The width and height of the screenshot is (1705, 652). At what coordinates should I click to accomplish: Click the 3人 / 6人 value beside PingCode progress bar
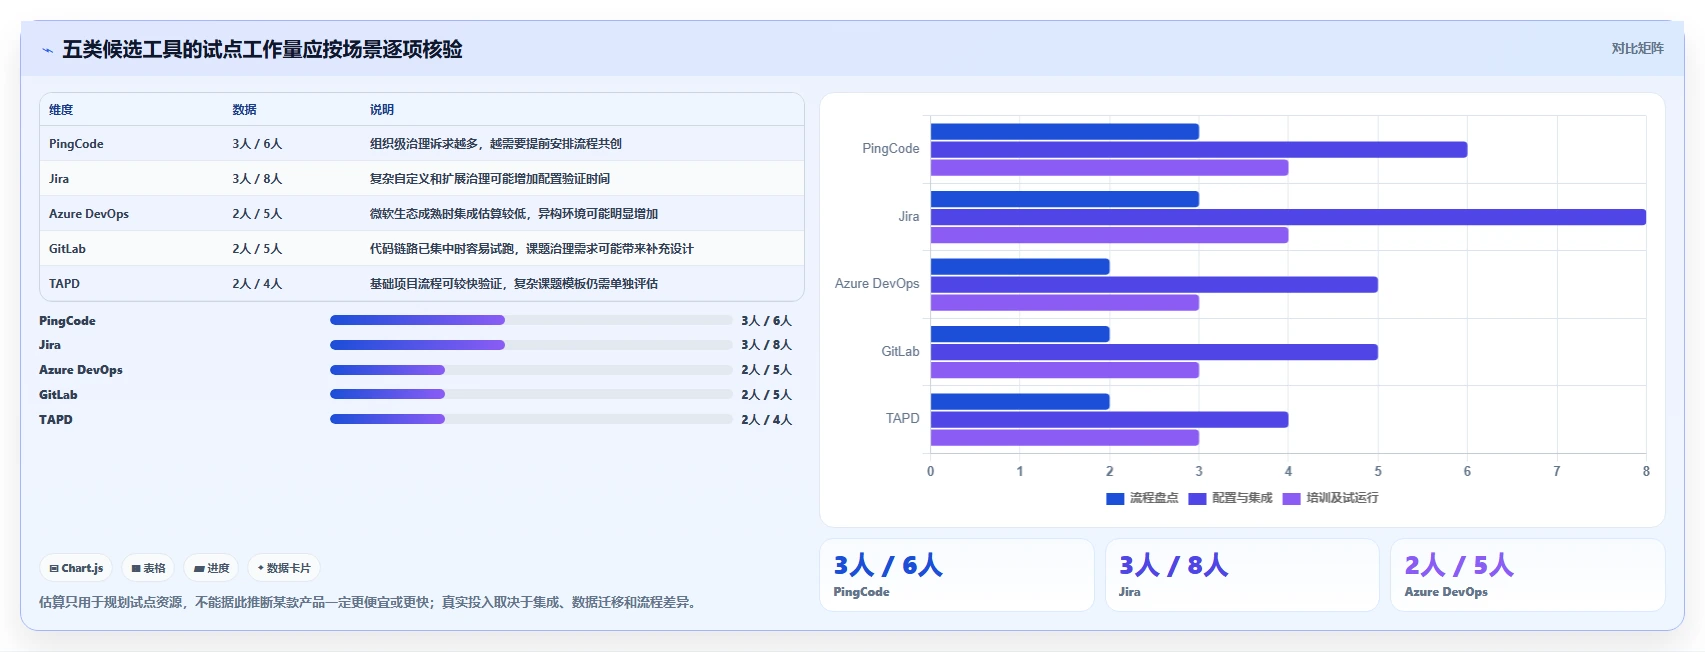click(766, 321)
